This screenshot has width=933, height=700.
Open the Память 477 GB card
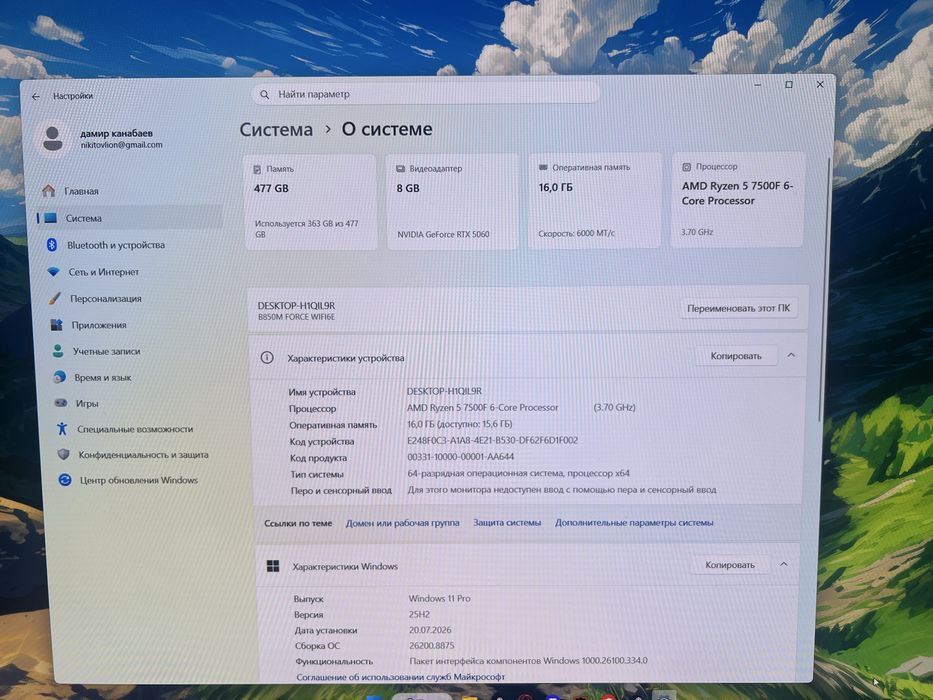(x=310, y=202)
